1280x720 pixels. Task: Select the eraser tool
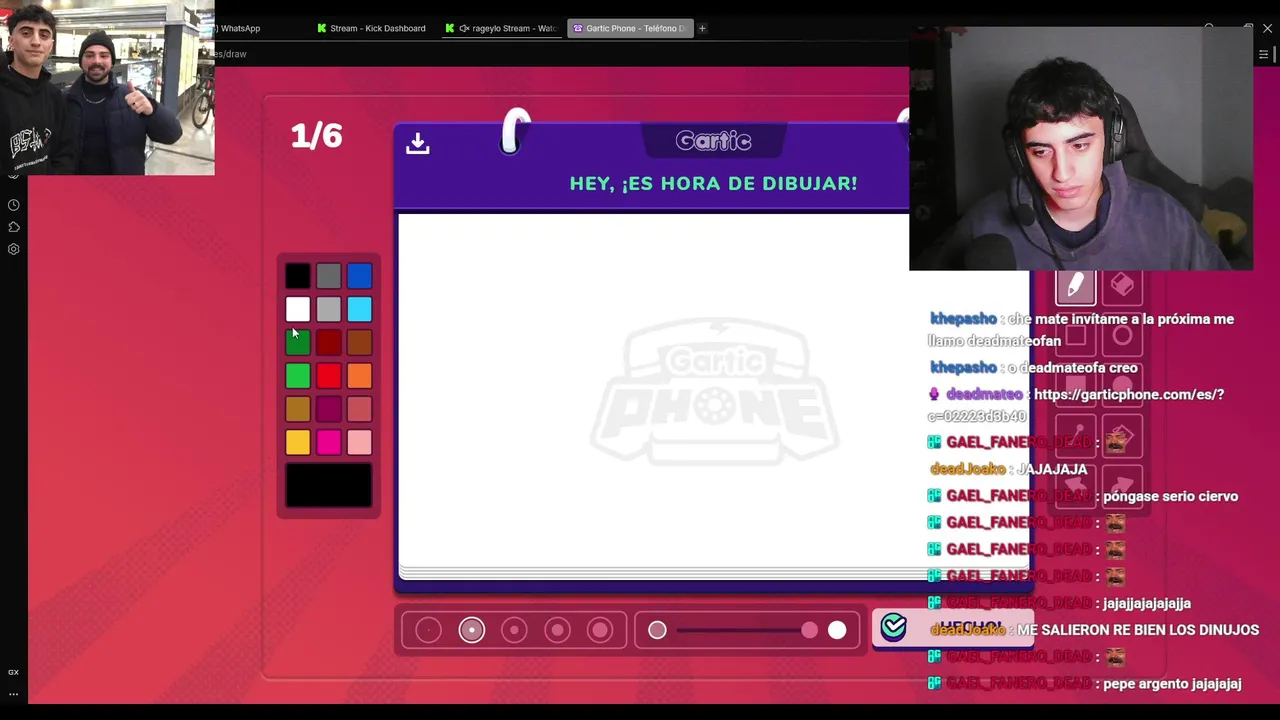click(1122, 286)
